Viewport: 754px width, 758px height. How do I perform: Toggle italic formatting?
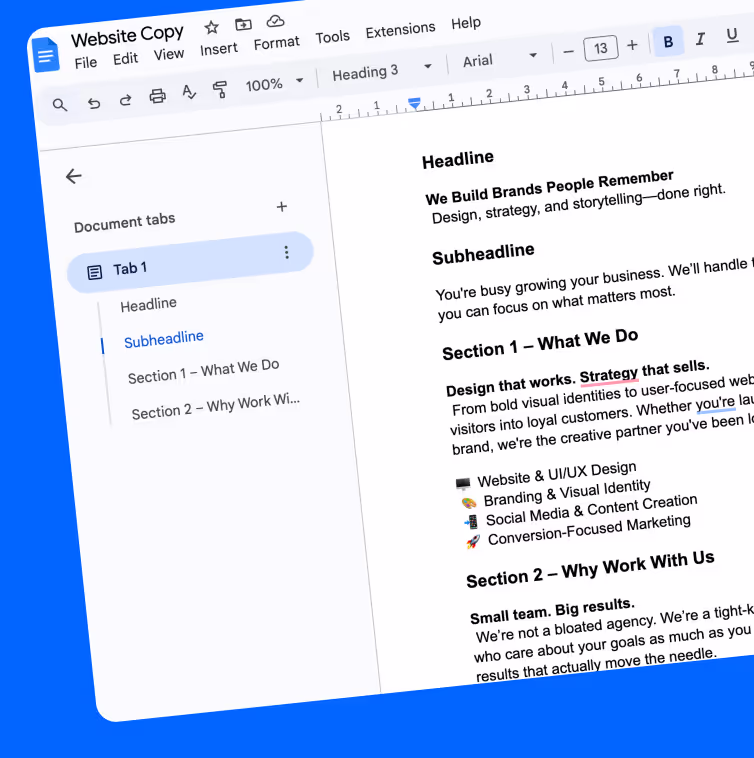(700, 38)
